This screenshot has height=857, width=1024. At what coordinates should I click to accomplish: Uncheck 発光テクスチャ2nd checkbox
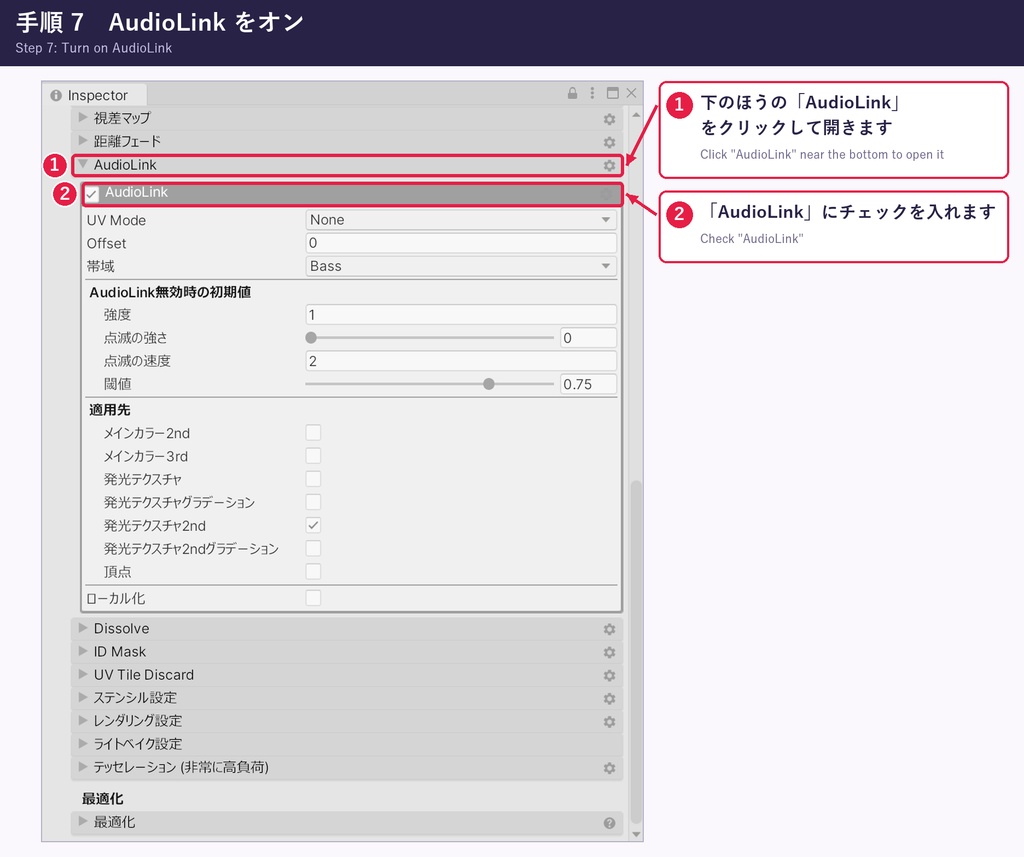pos(313,525)
